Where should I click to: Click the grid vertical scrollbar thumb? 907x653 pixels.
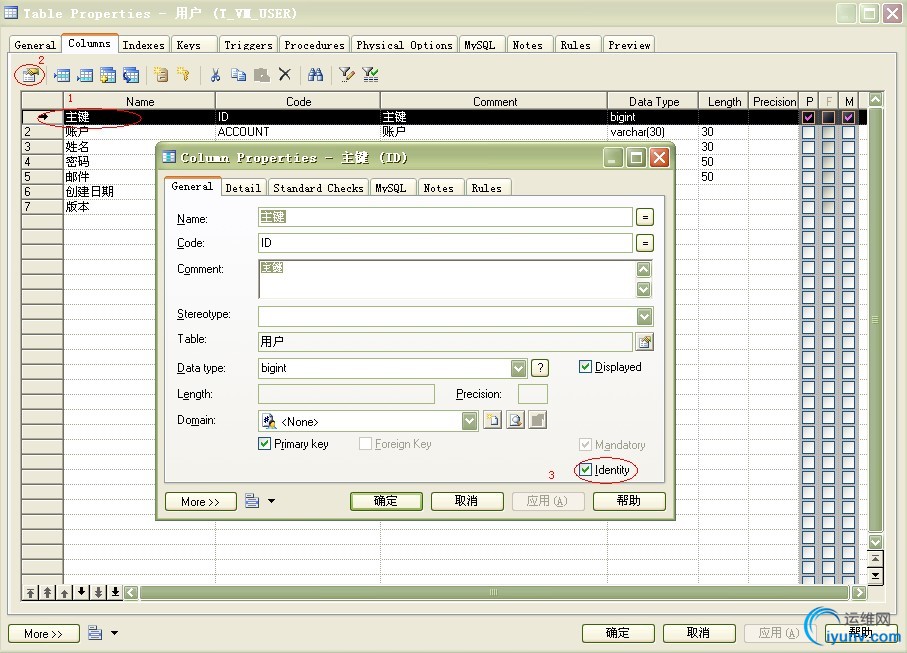(875, 319)
